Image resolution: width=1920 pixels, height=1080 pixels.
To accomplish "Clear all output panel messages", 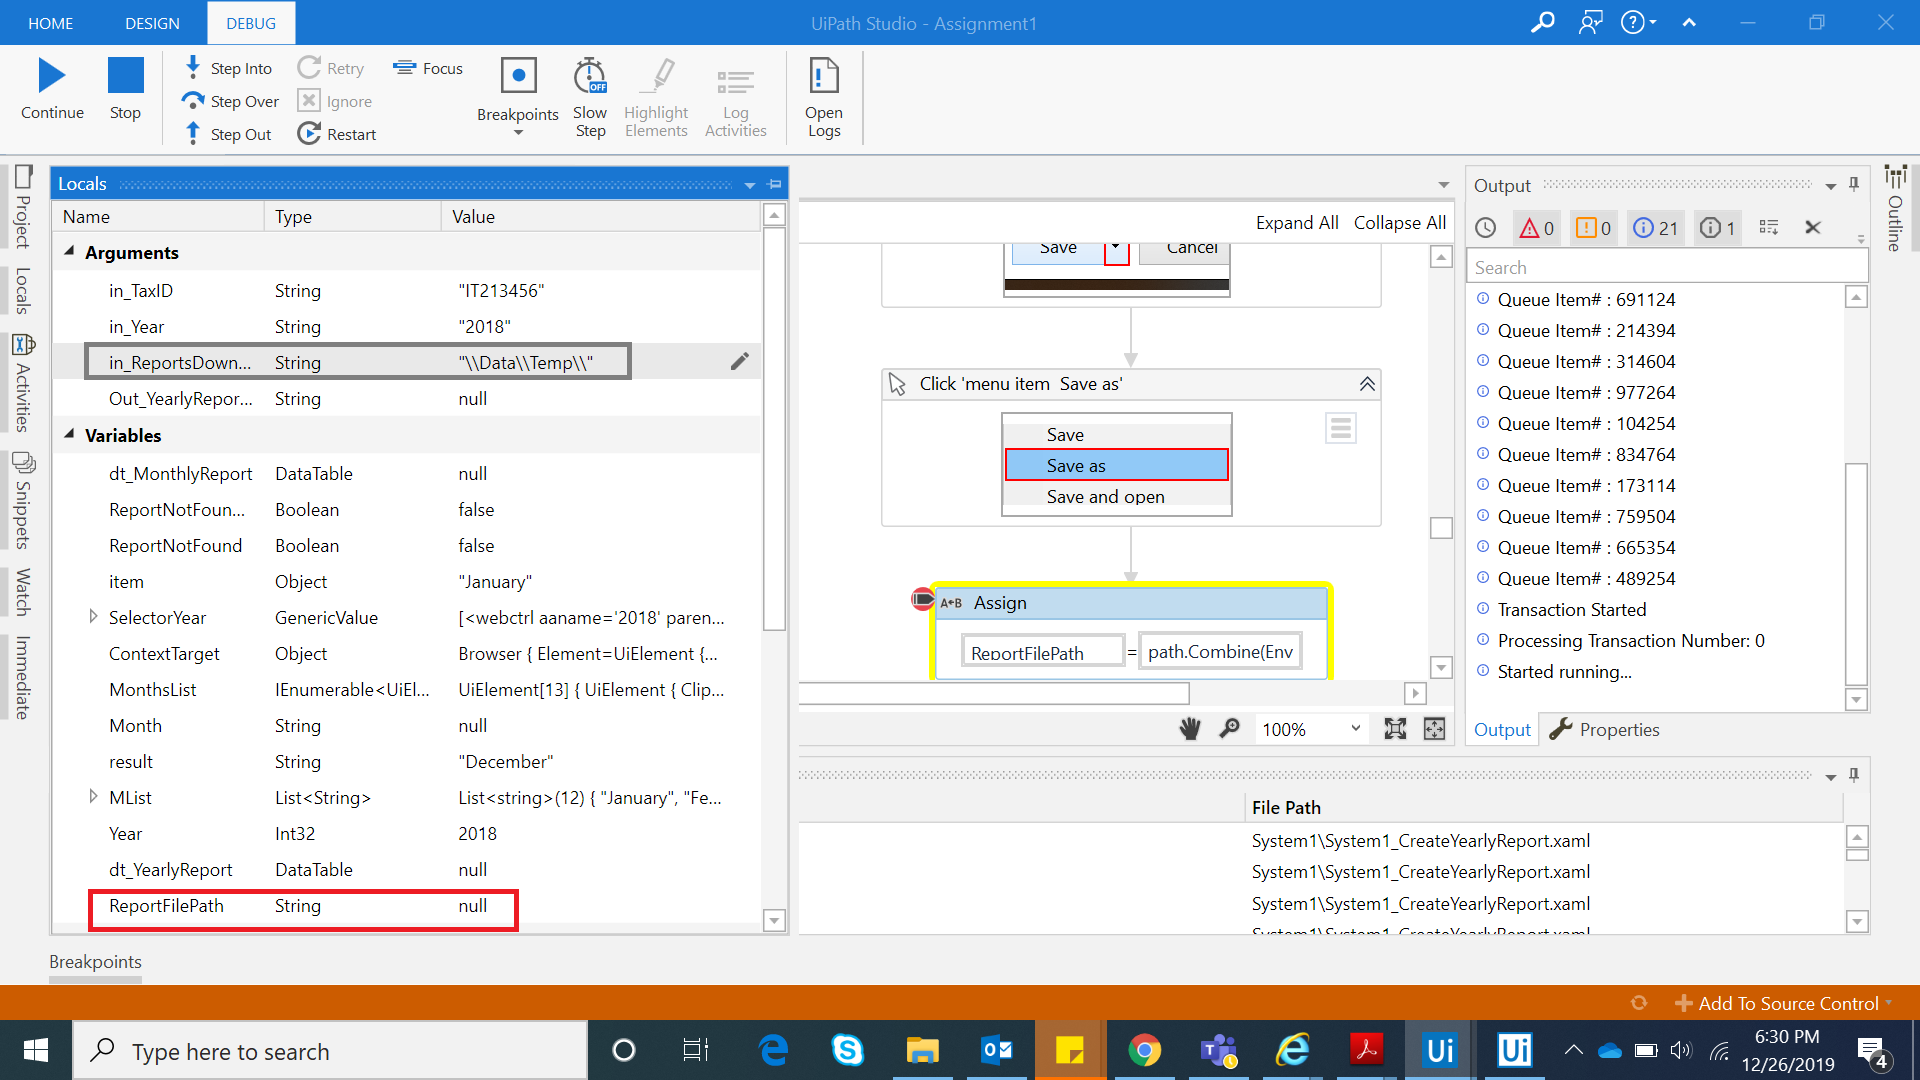I will tap(1812, 228).
